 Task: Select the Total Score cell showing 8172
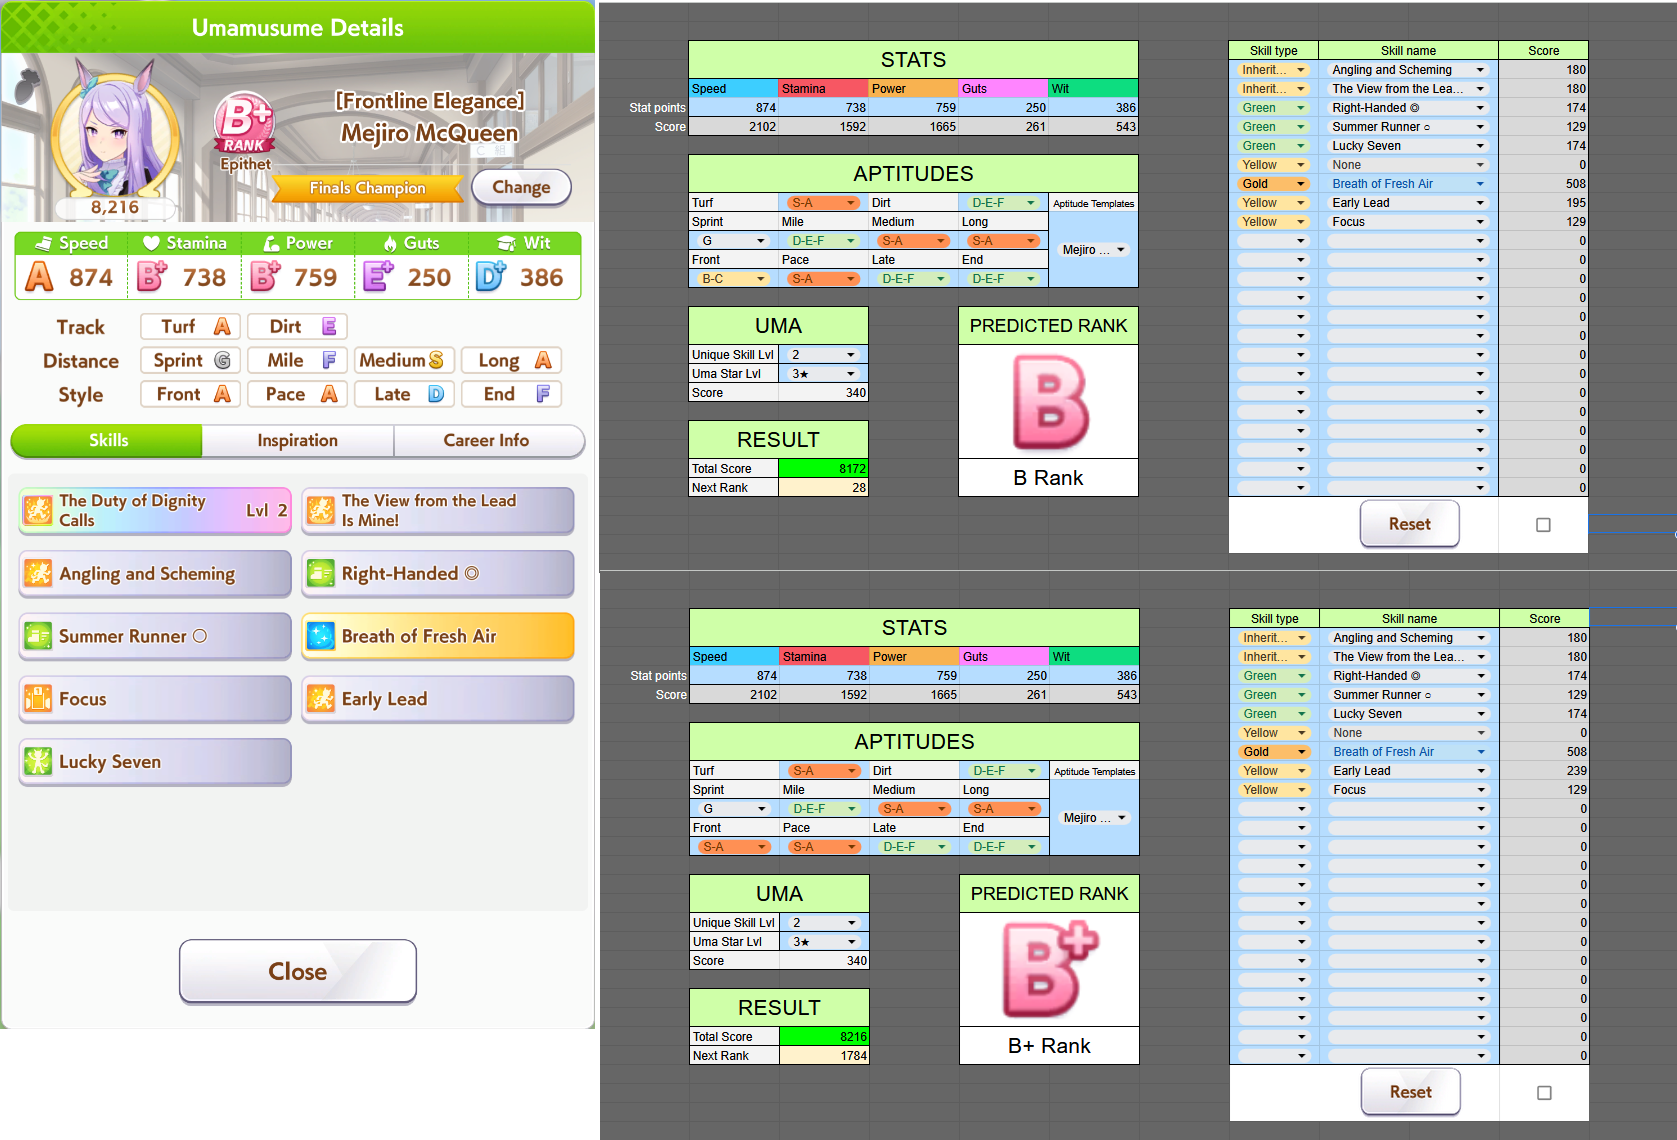coord(823,469)
